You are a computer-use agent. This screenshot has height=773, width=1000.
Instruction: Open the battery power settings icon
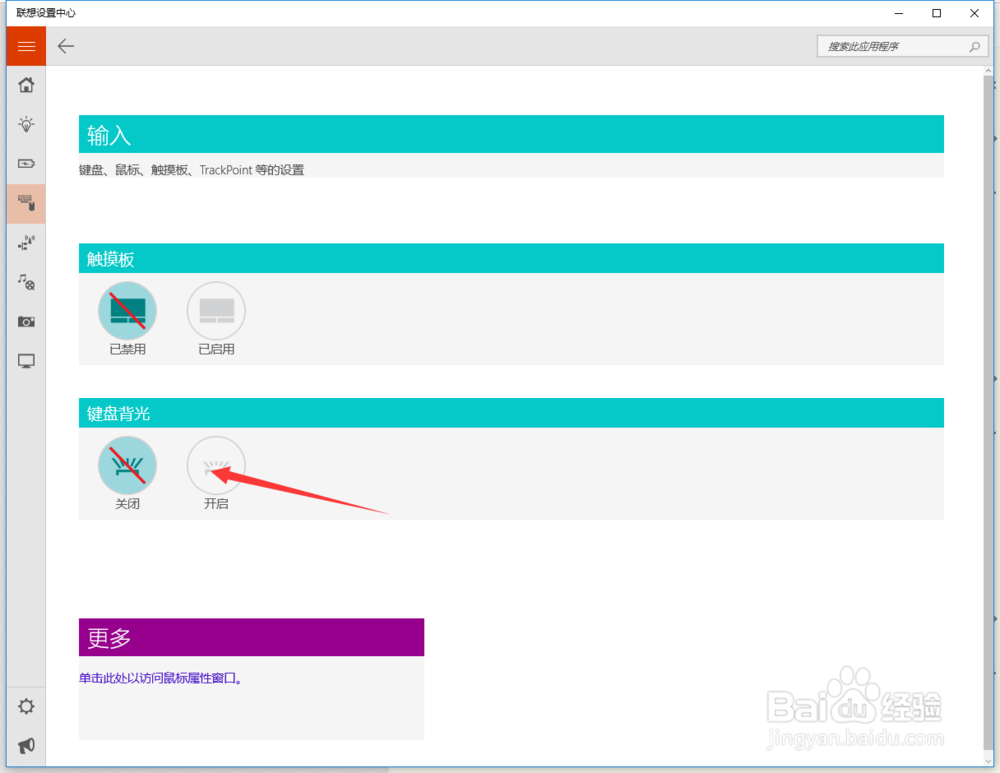26,163
